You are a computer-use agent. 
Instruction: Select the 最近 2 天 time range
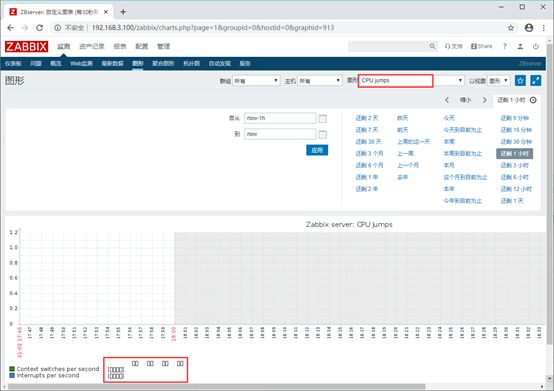pyautogui.click(x=367, y=118)
